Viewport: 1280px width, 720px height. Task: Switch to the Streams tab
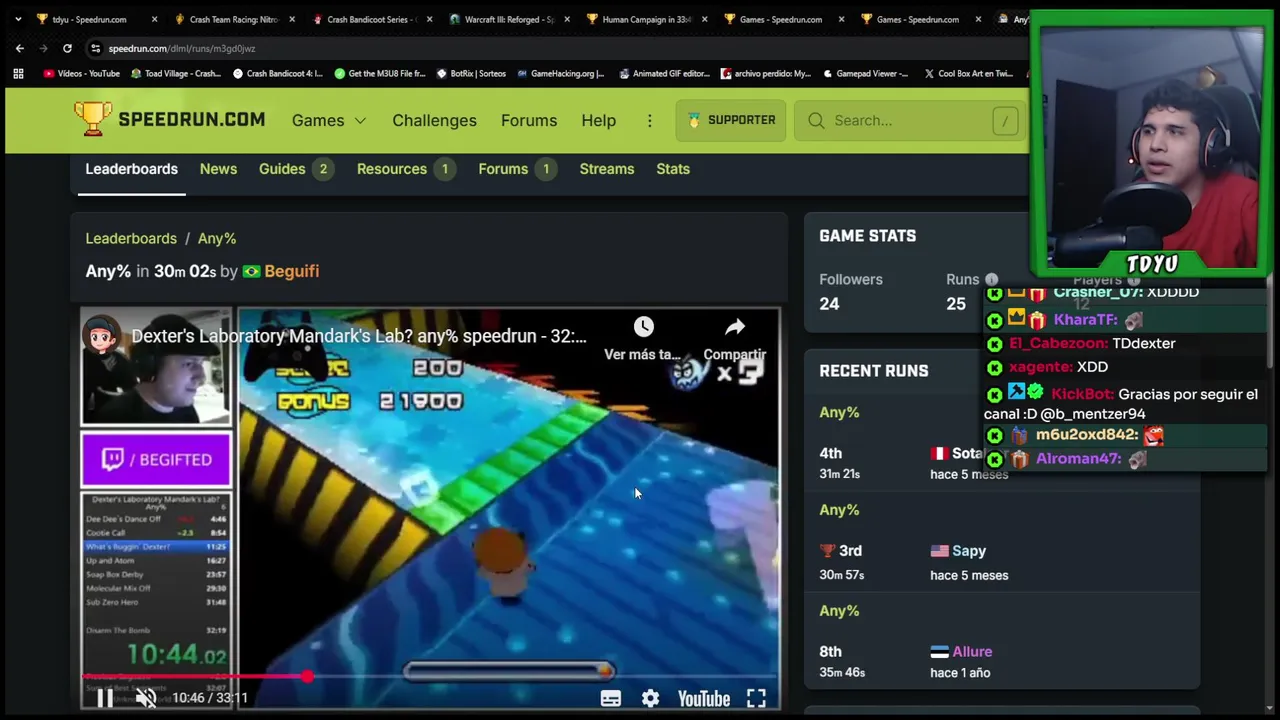[x=607, y=169]
